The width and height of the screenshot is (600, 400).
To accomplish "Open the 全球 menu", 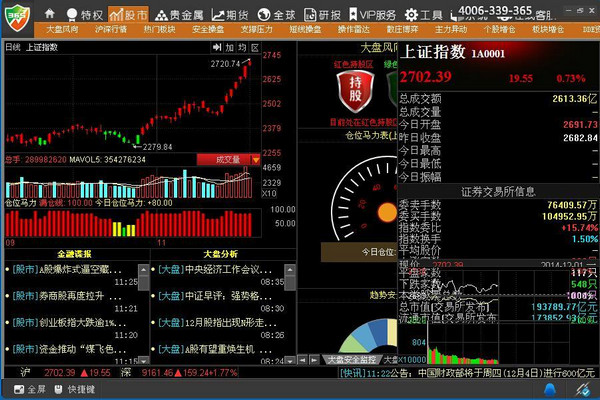I will click(277, 15).
